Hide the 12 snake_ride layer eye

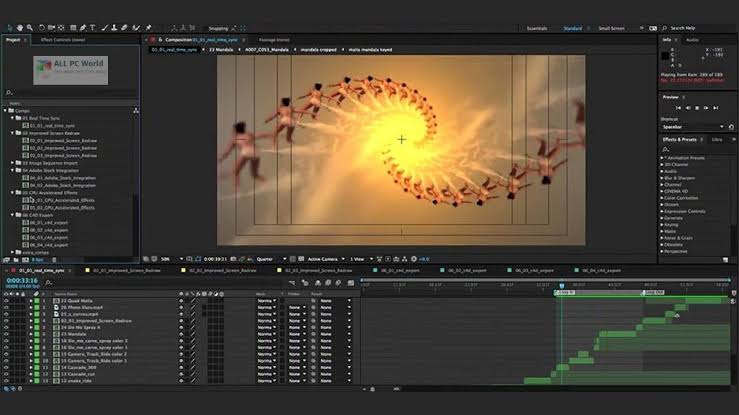pyautogui.click(x=6, y=381)
